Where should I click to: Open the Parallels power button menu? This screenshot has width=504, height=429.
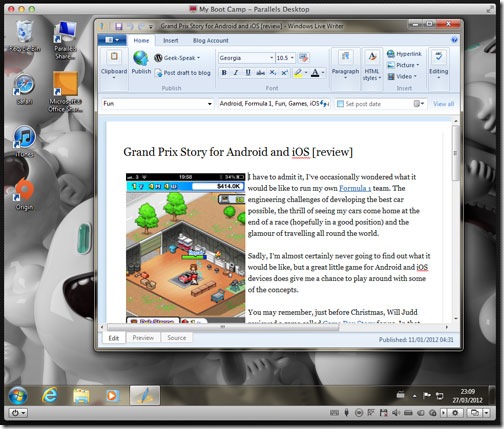click(x=18, y=413)
